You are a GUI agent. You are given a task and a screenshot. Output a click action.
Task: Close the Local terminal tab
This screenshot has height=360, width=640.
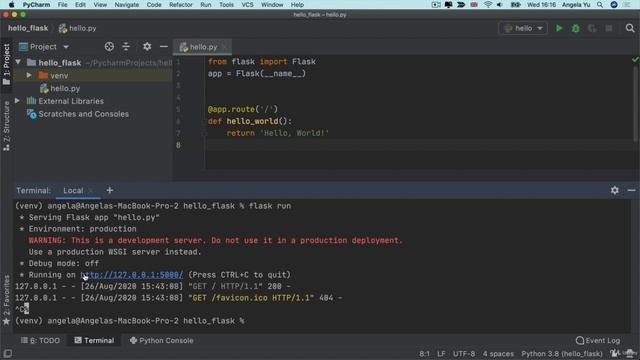(x=91, y=191)
